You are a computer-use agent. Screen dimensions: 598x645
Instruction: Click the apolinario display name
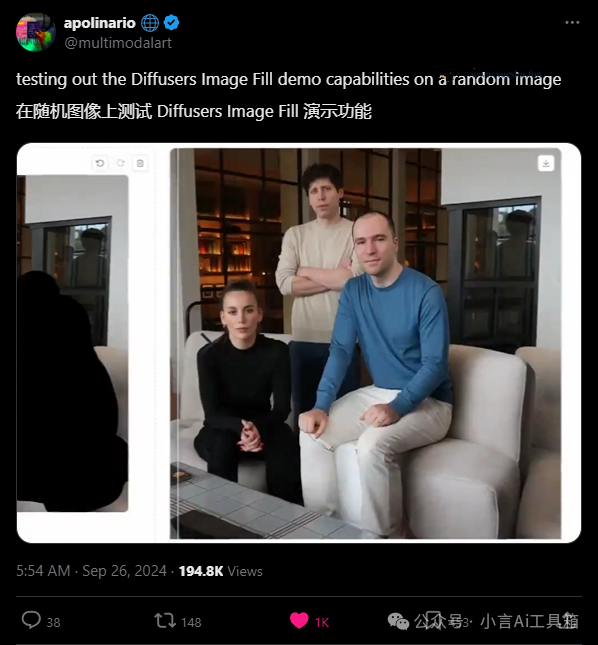pyautogui.click(x=100, y=23)
